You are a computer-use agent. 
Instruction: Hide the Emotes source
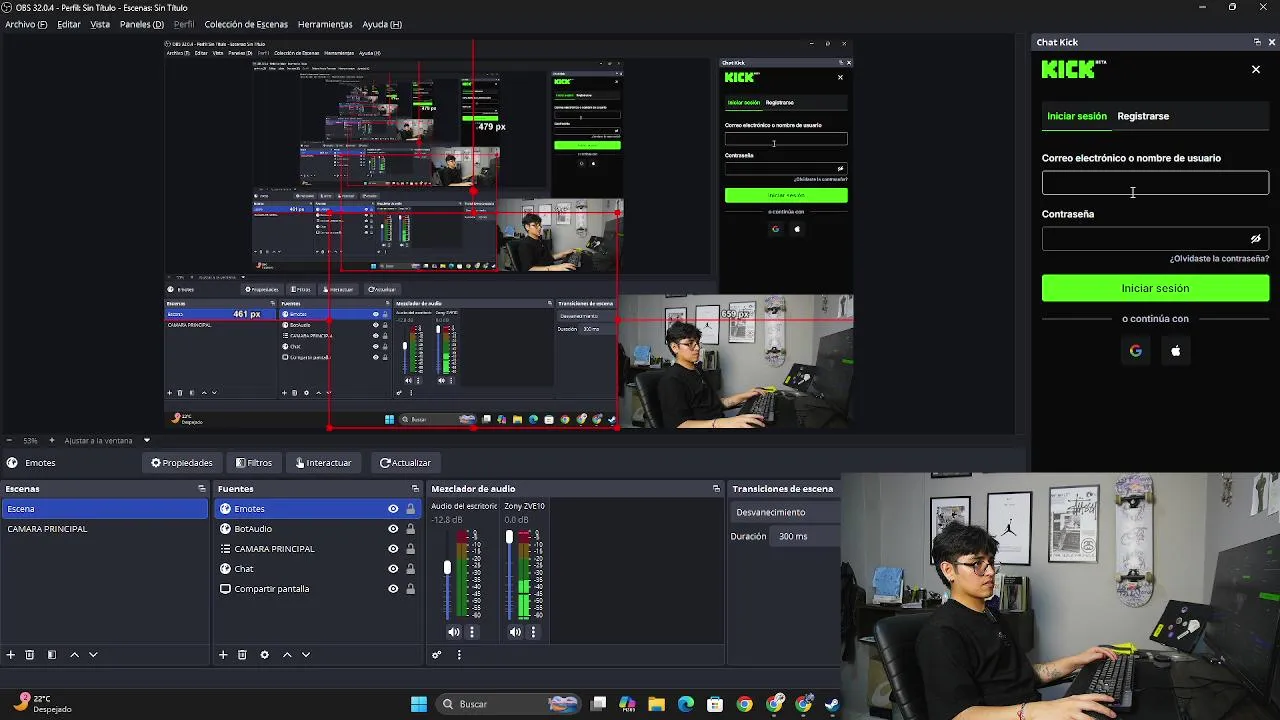(x=393, y=509)
